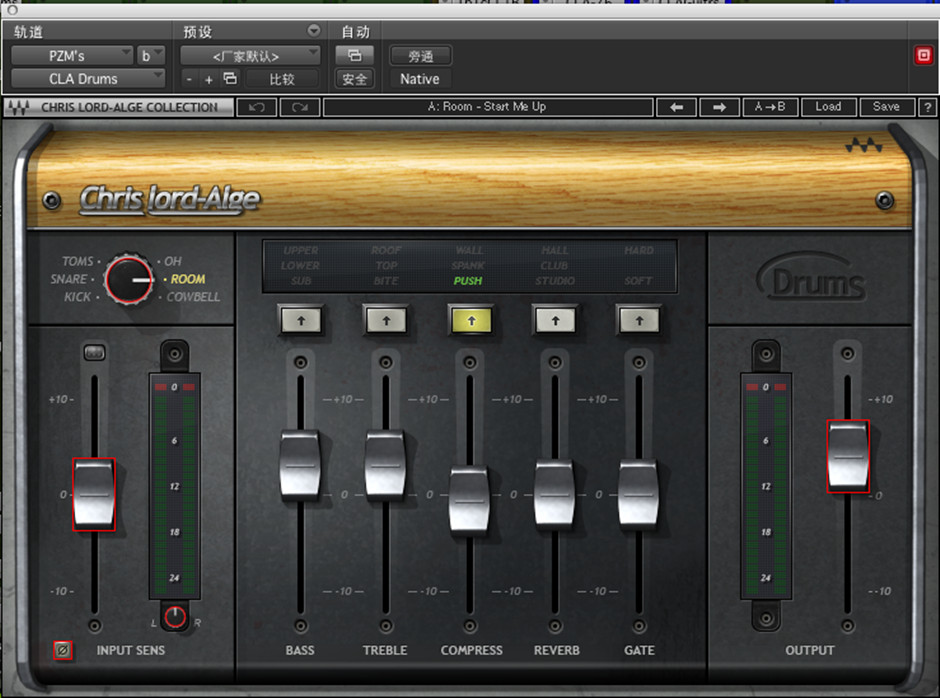Click the Drums logo
The height and width of the screenshot is (698, 940).
[812, 276]
